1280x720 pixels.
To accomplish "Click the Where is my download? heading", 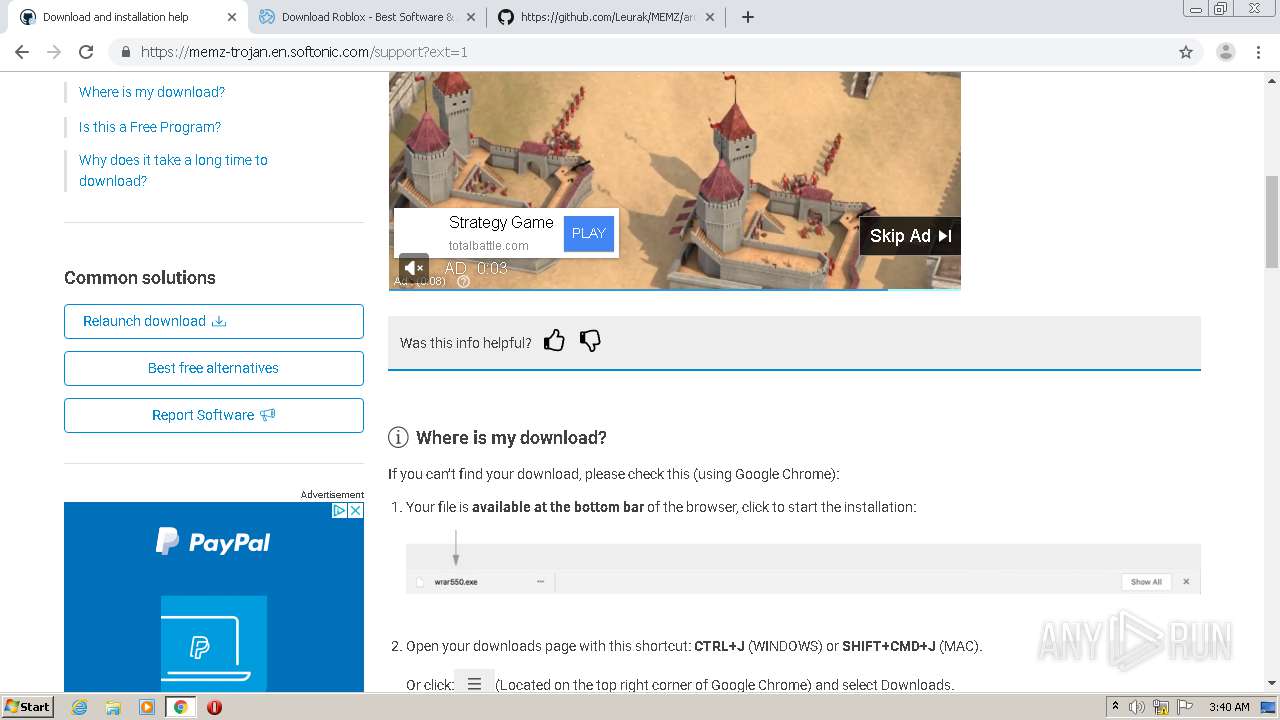I will [511, 438].
